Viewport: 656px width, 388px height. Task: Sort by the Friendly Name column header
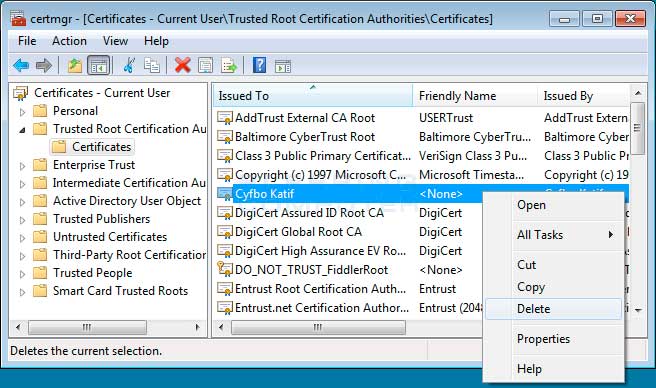click(475, 96)
